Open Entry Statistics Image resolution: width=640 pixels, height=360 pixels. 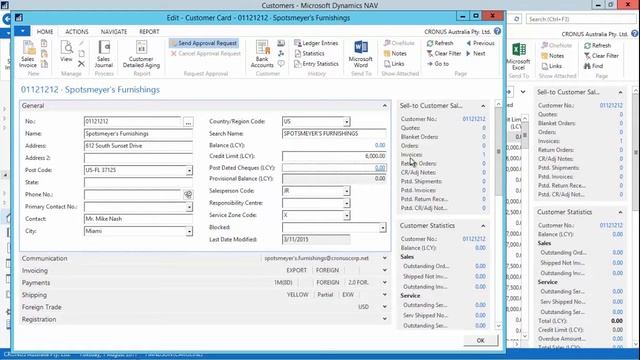point(316,64)
